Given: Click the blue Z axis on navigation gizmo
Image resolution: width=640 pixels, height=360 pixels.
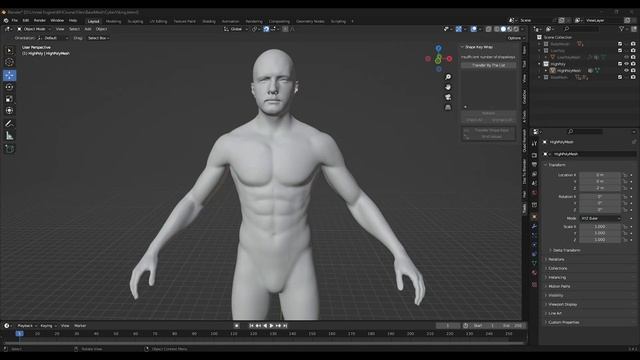Looking at the screenshot, I should click(x=438, y=48).
